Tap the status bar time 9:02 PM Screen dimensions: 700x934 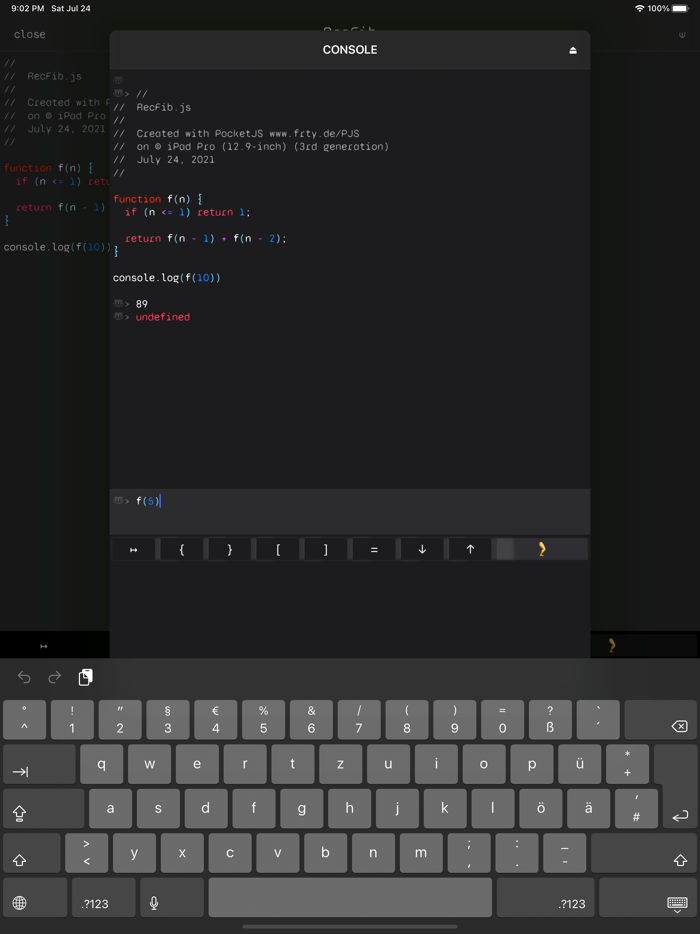click(x=27, y=8)
